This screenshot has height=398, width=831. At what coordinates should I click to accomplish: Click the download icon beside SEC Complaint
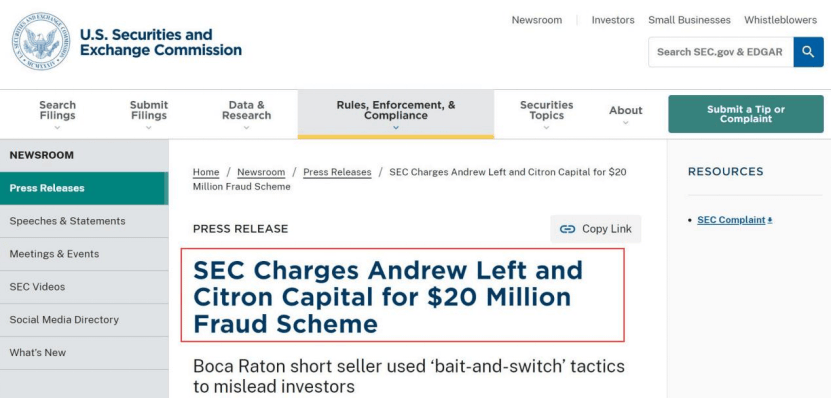tap(770, 220)
